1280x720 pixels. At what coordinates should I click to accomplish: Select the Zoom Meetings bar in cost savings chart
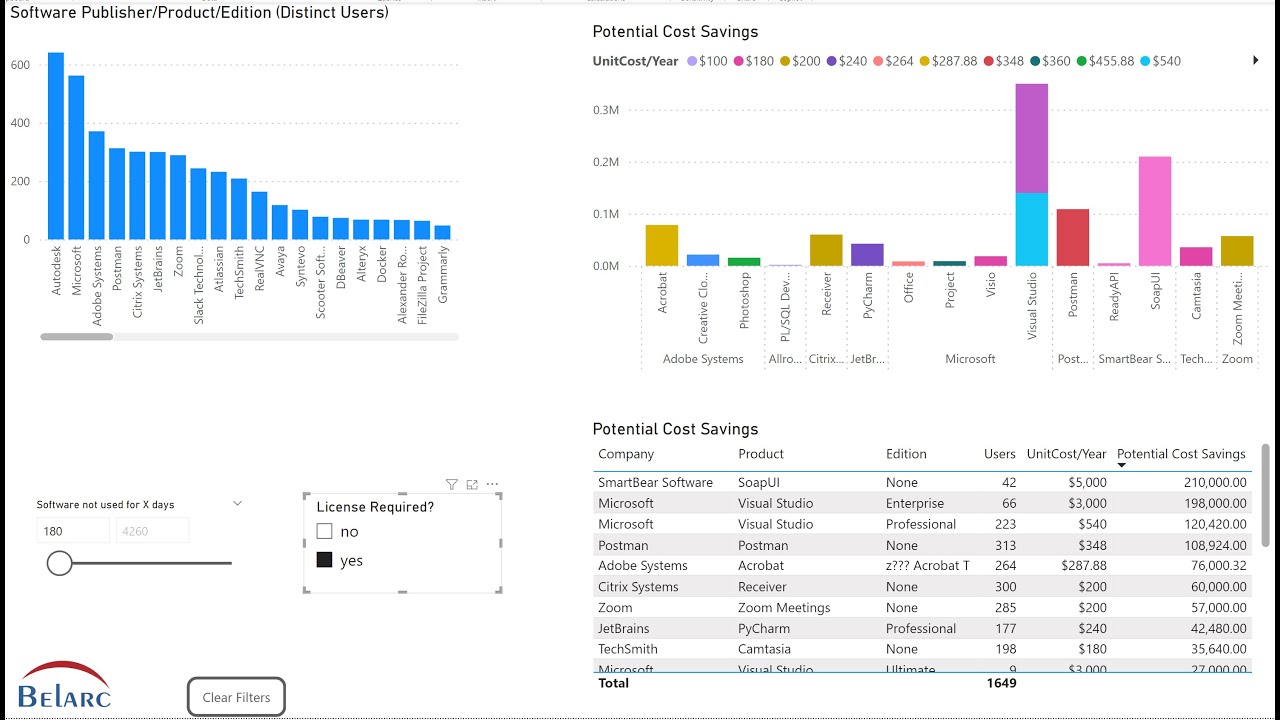(1237, 251)
